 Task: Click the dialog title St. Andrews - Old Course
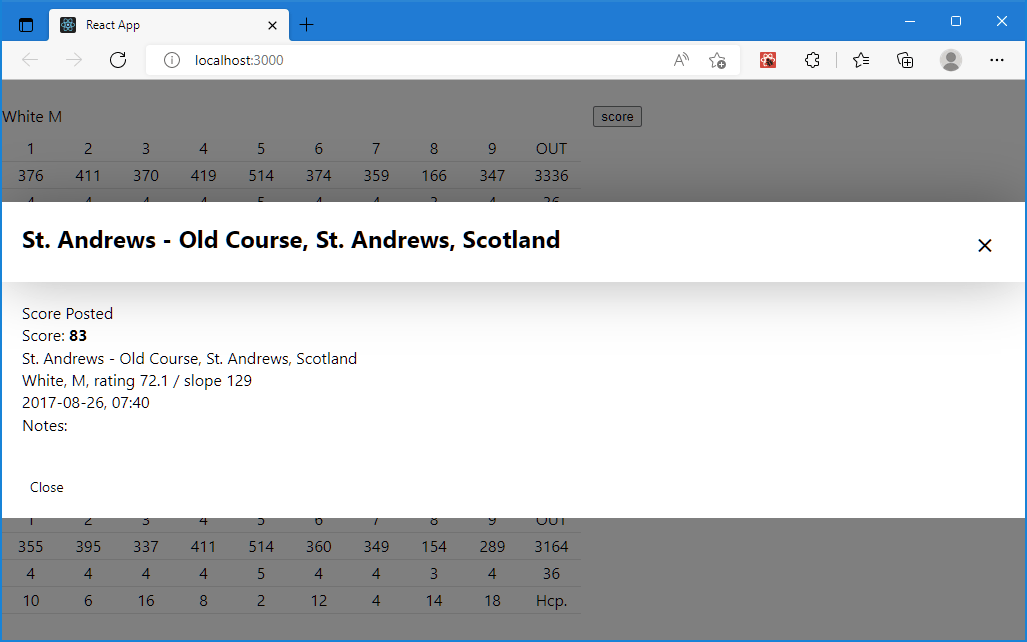pyautogui.click(x=291, y=240)
